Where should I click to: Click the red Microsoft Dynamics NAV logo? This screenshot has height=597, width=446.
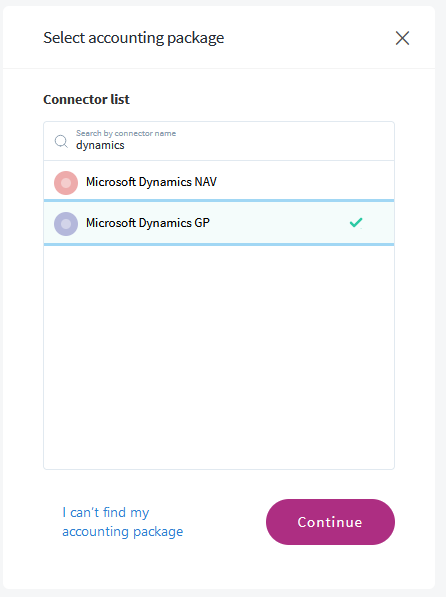pos(66,183)
